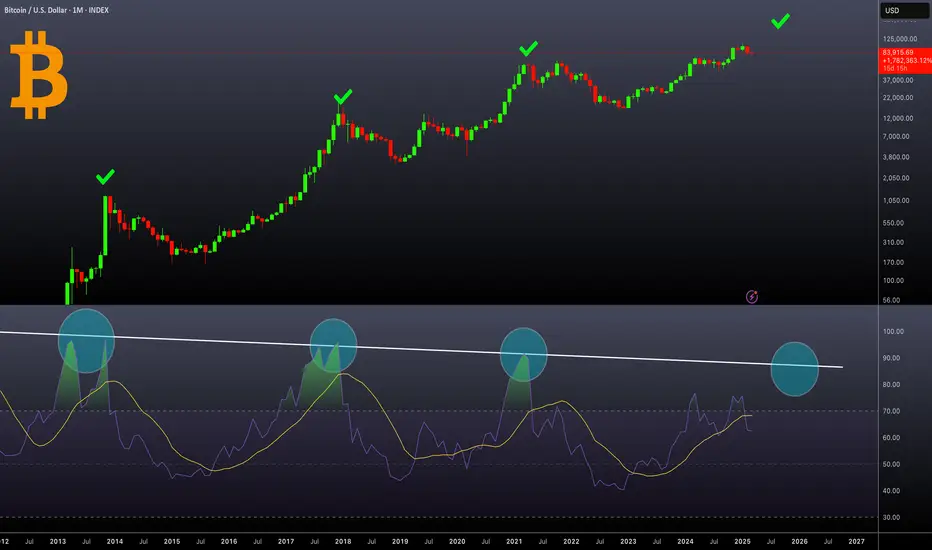Click the 22,000.00 price scale label
The width and height of the screenshot is (932, 550).
tap(898, 98)
